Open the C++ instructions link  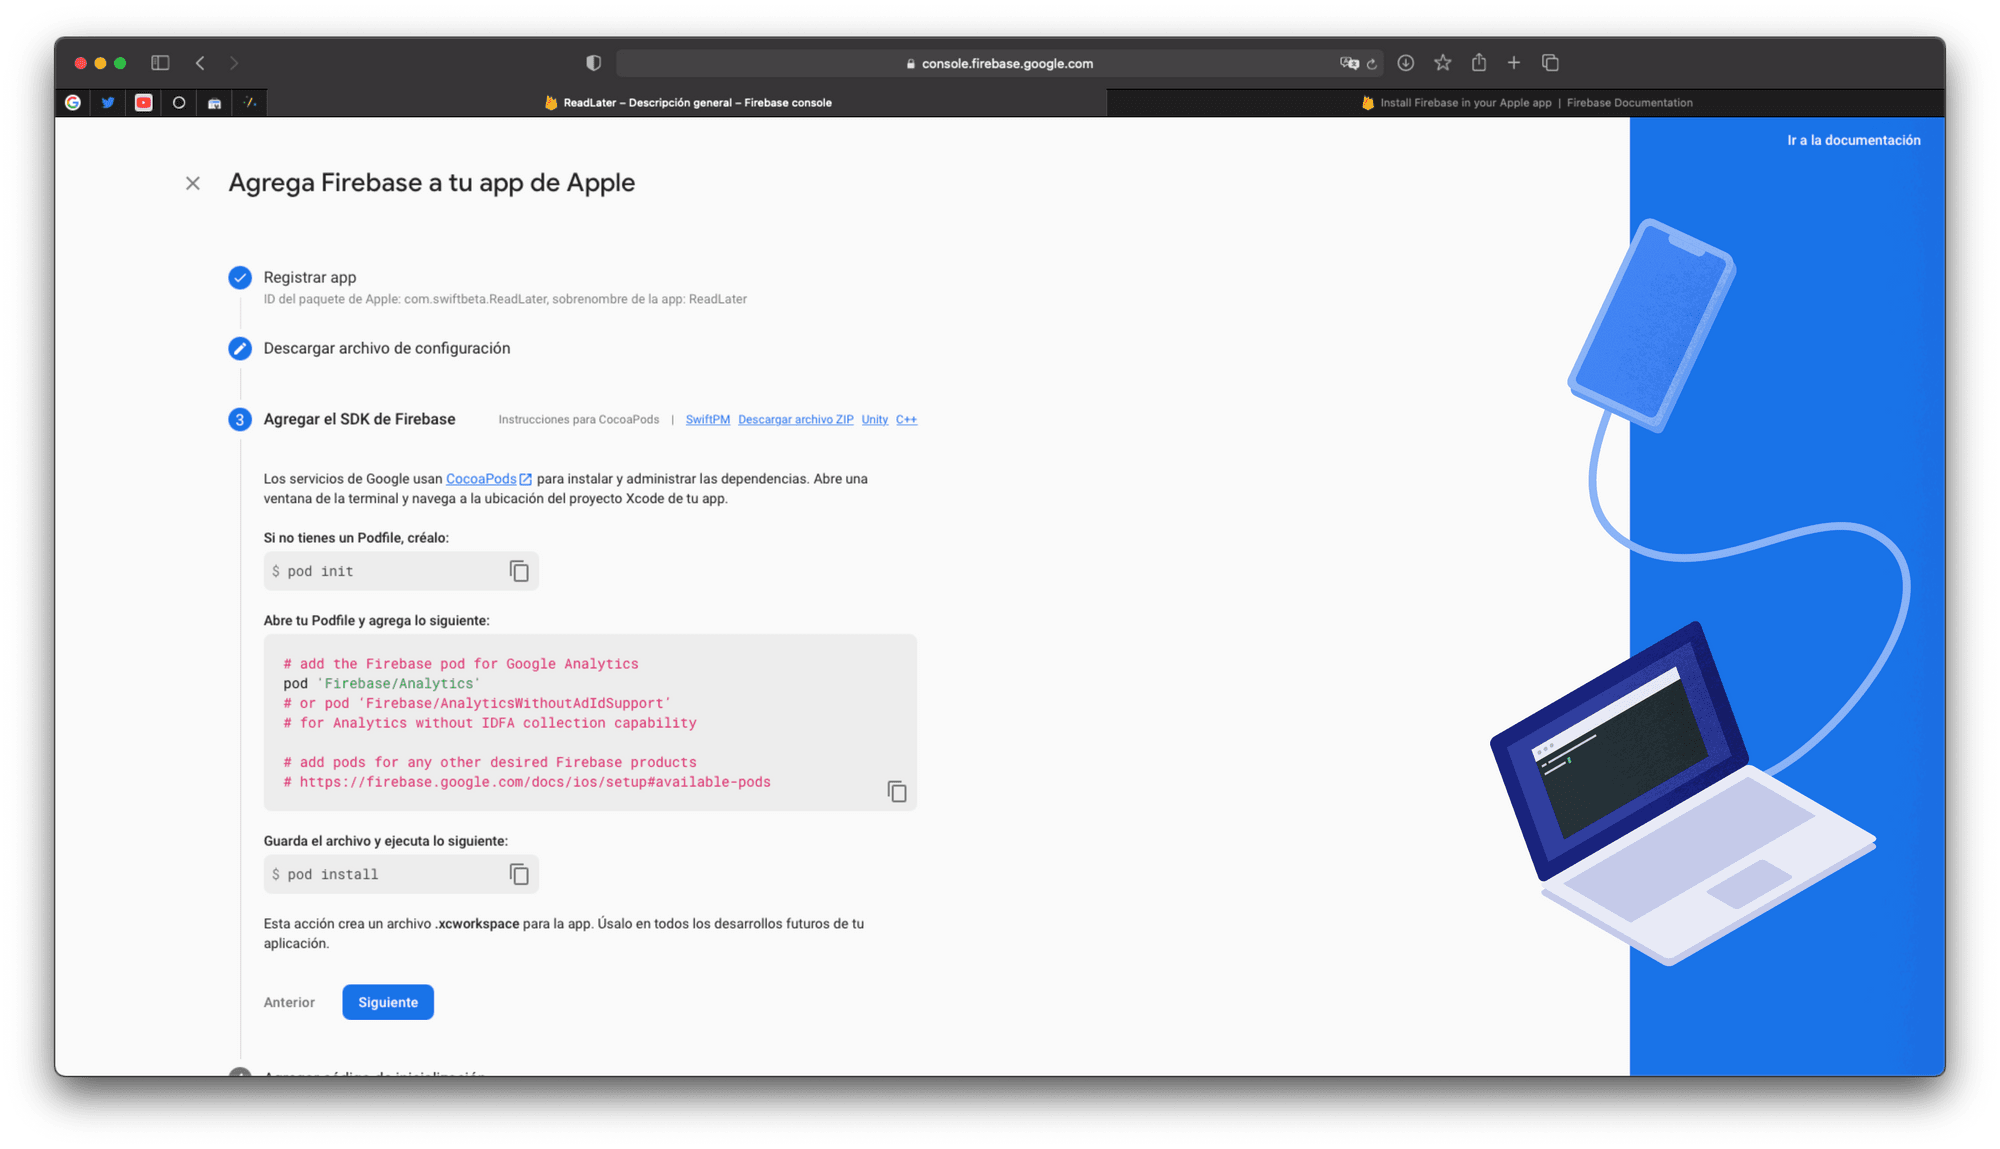pos(906,420)
